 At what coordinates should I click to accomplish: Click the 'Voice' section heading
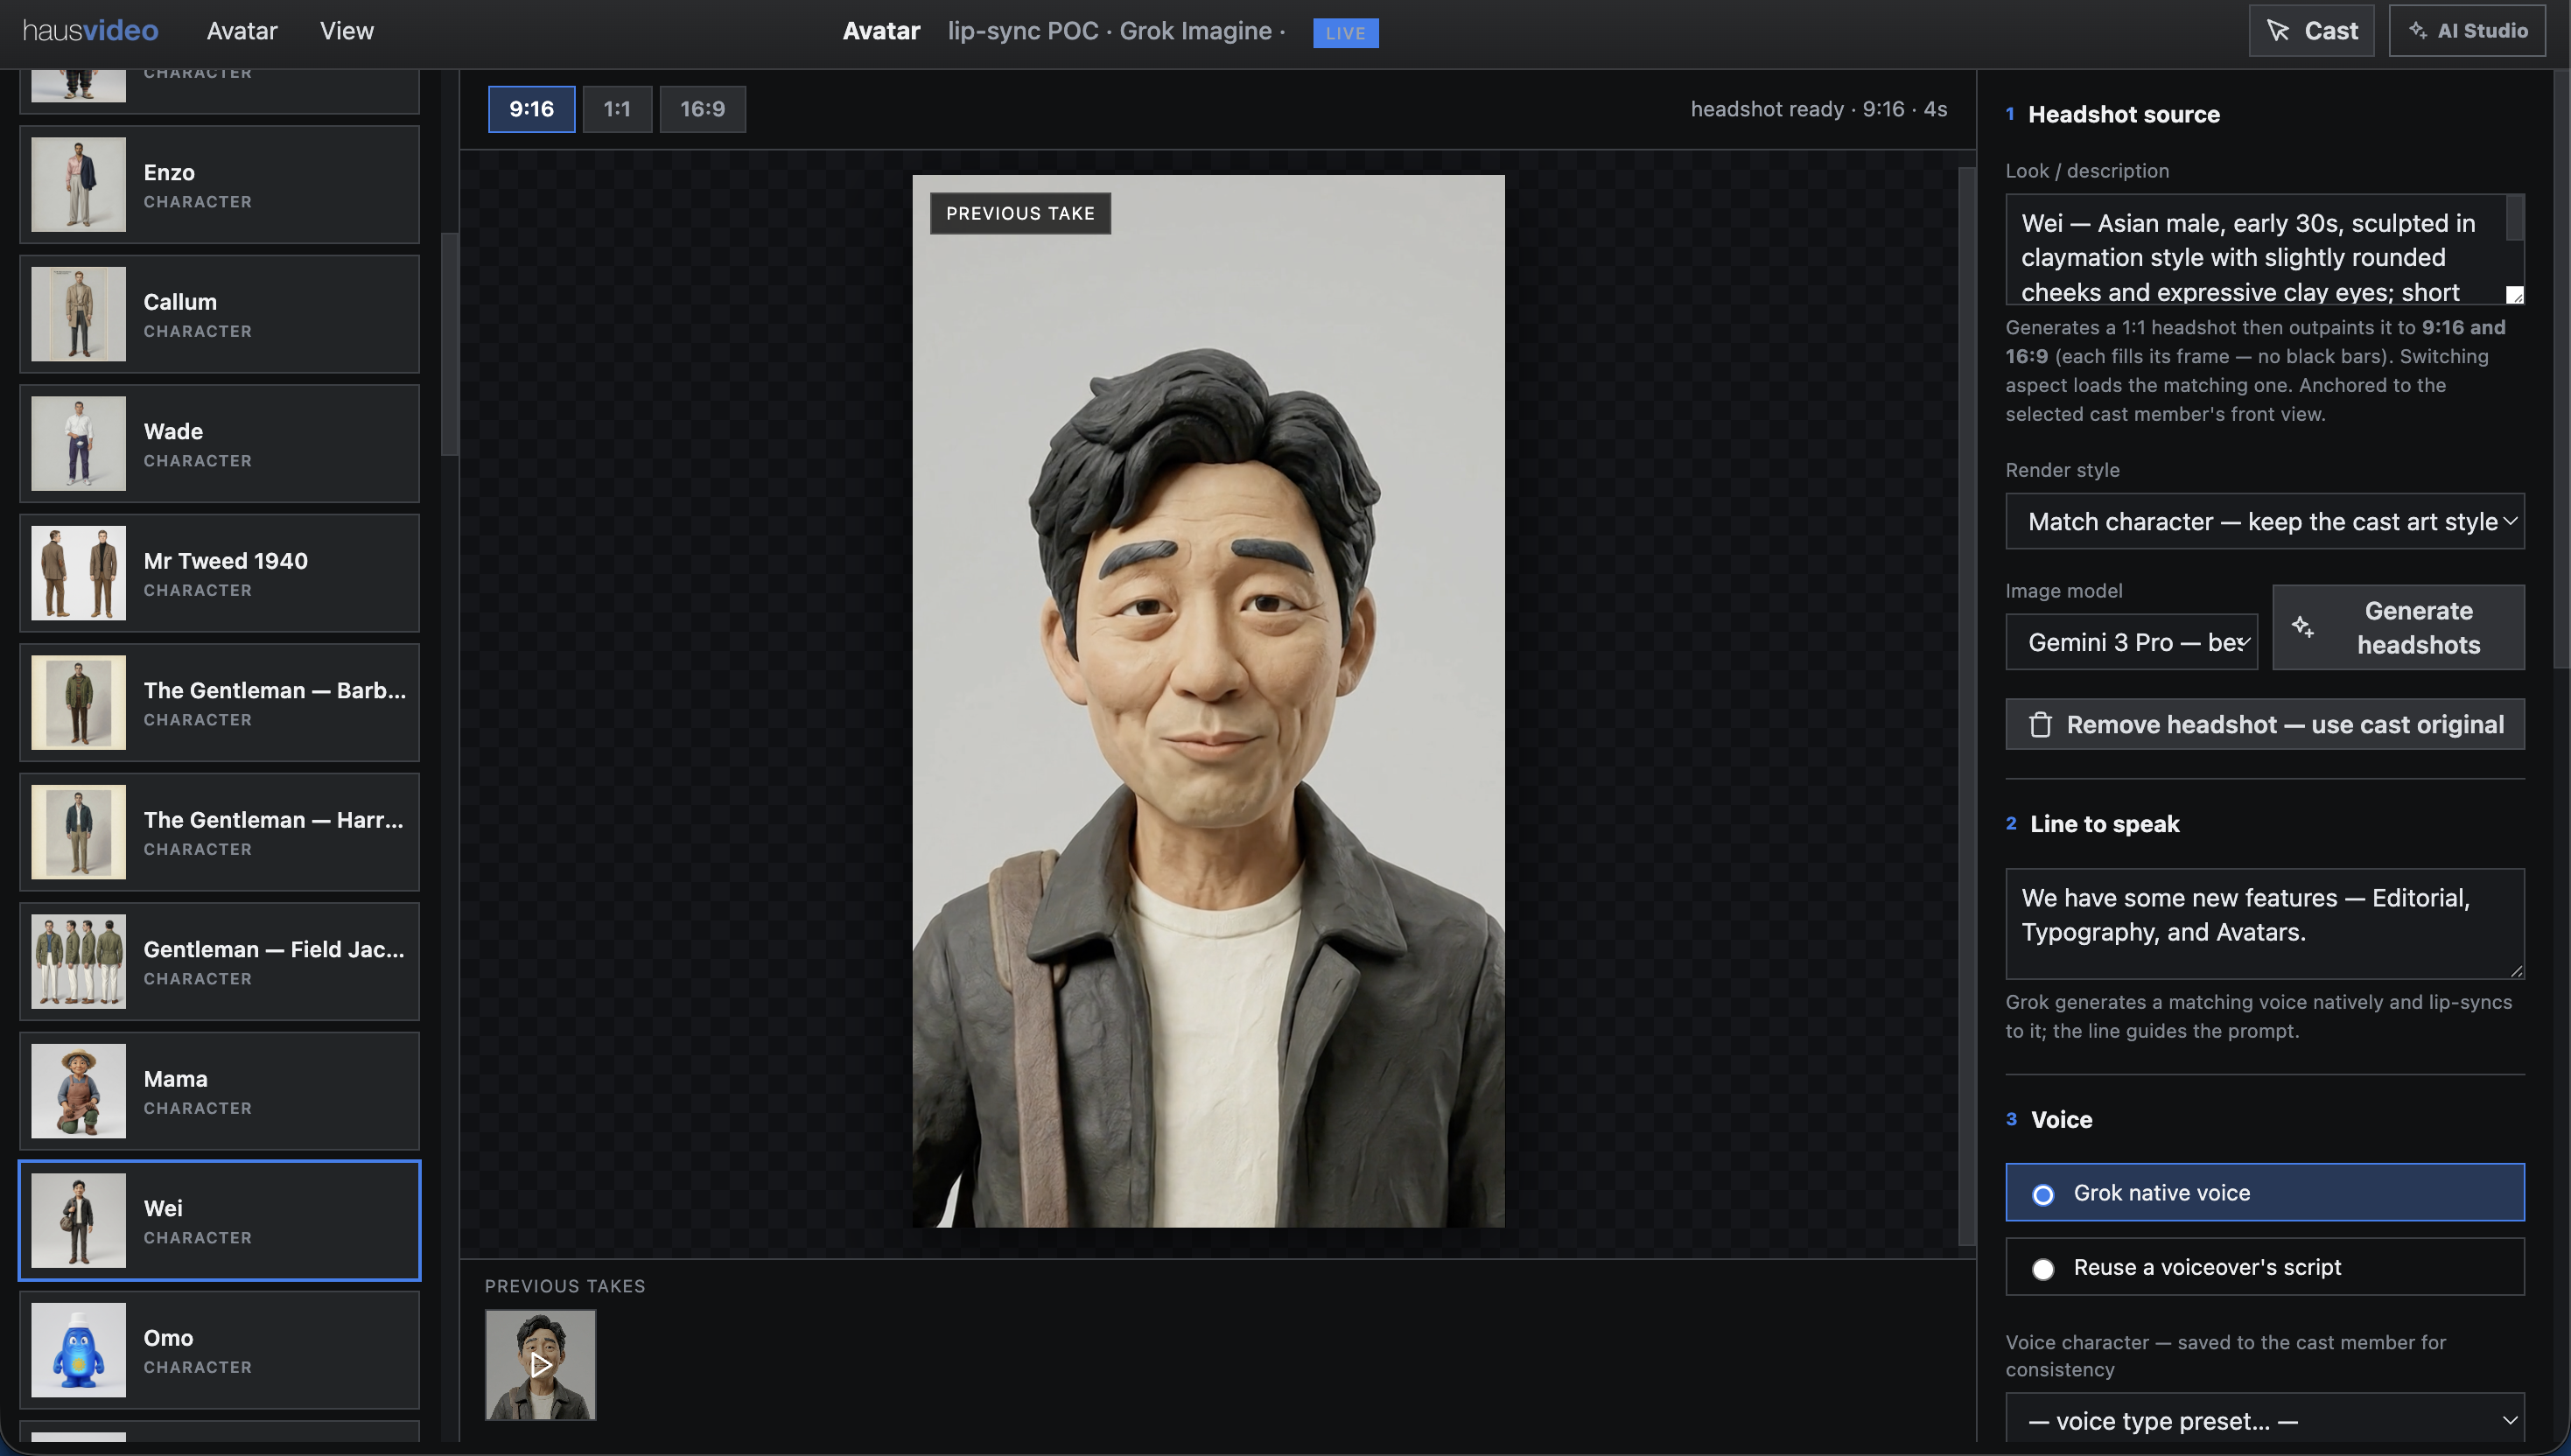coord(2061,1119)
